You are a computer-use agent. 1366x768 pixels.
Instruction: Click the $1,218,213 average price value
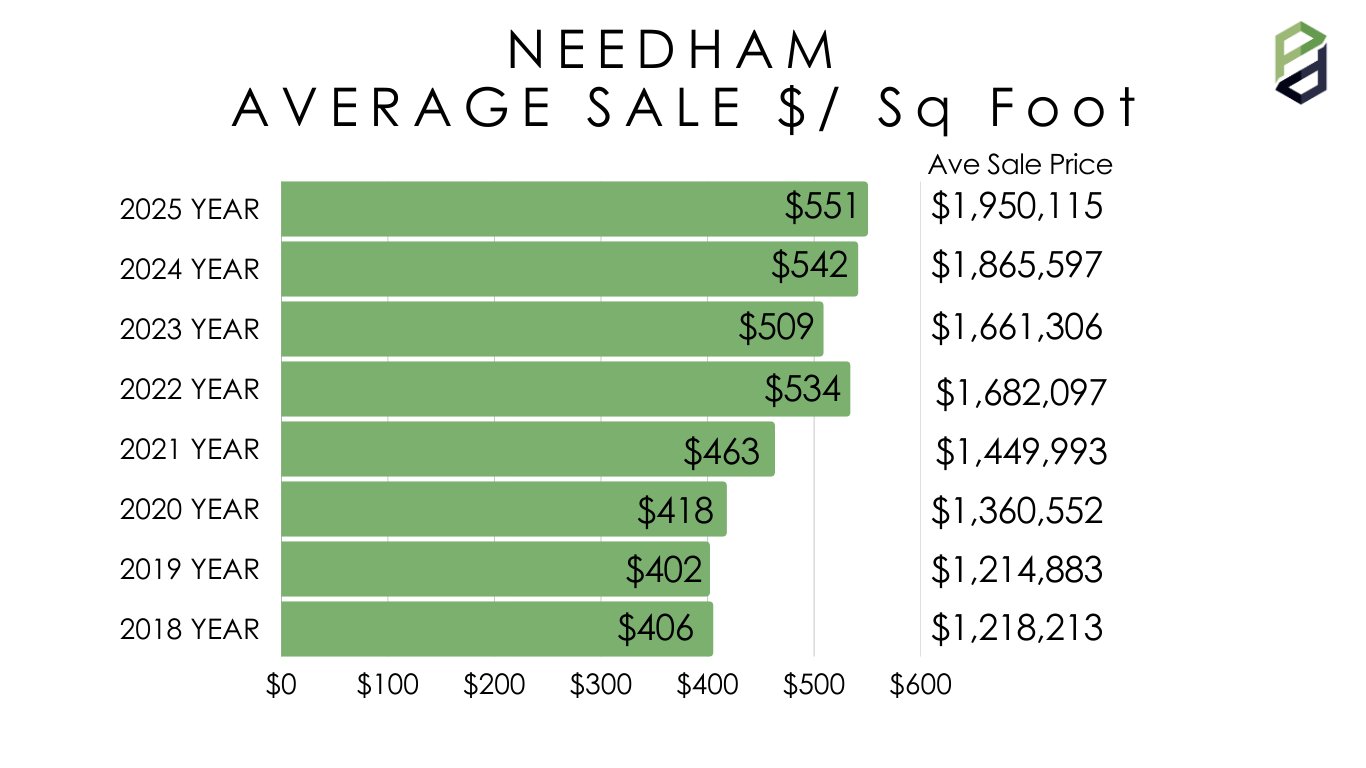point(1016,628)
